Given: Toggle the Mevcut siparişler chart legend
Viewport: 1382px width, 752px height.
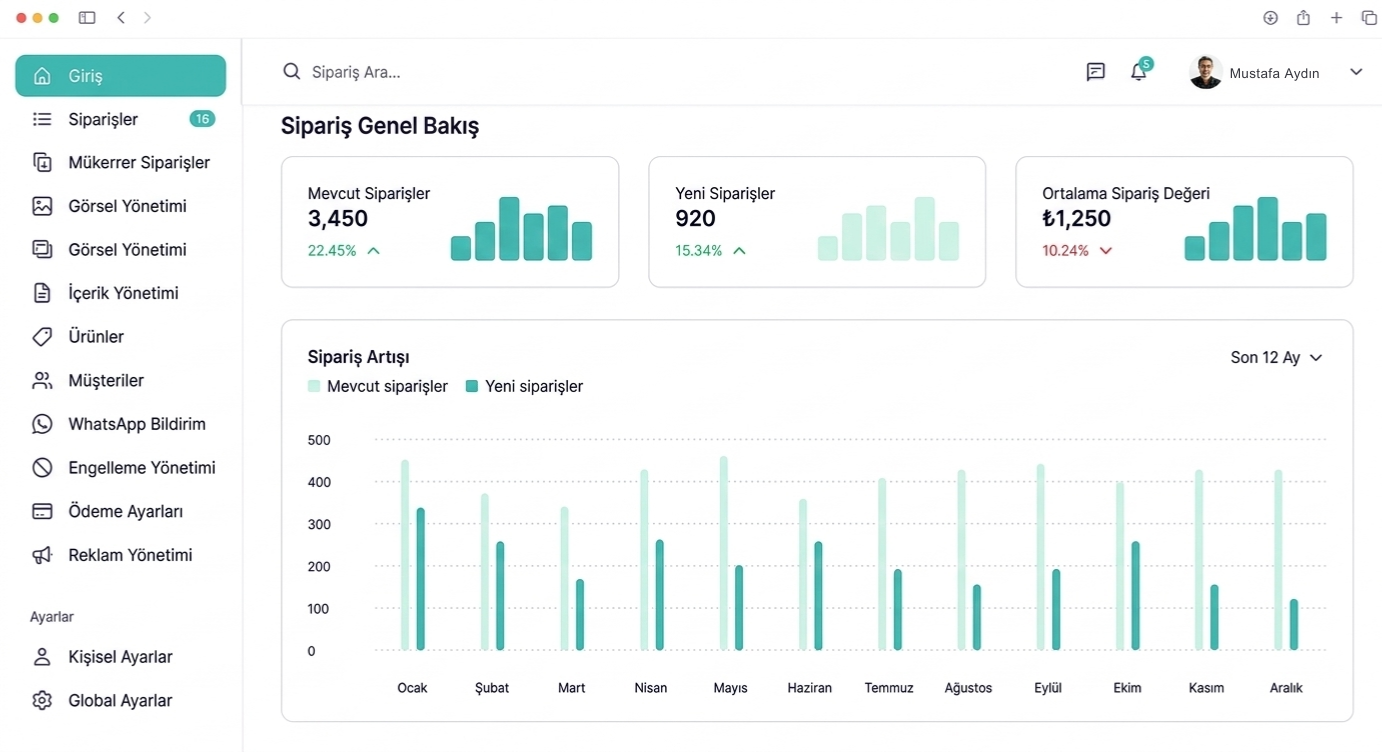Looking at the screenshot, I should (378, 386).
